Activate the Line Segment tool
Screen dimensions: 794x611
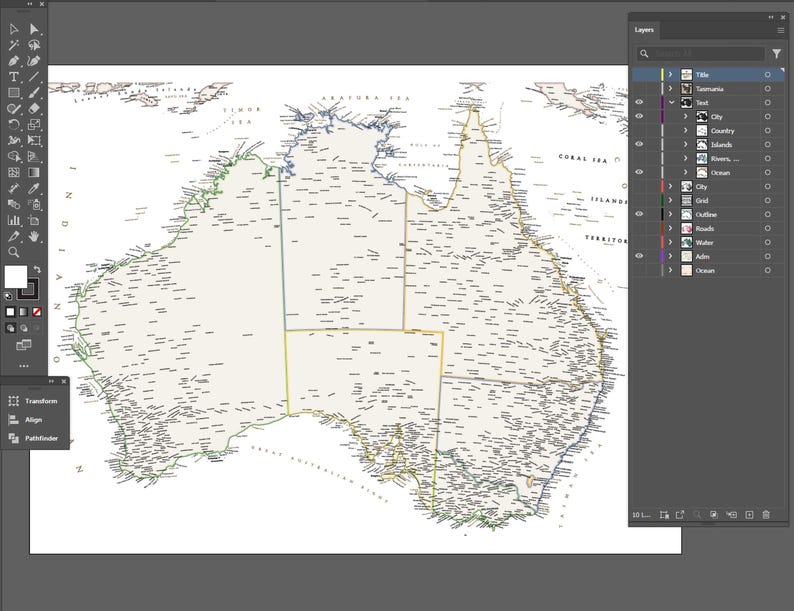[33, 77]
